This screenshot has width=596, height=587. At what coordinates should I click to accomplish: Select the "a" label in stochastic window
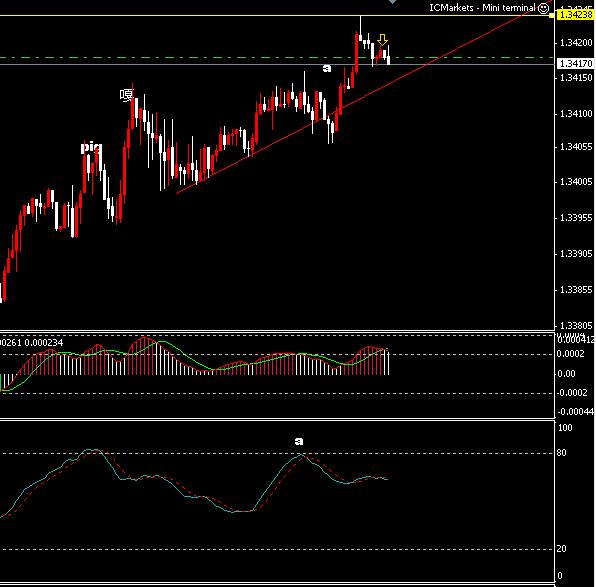point(299,441)
